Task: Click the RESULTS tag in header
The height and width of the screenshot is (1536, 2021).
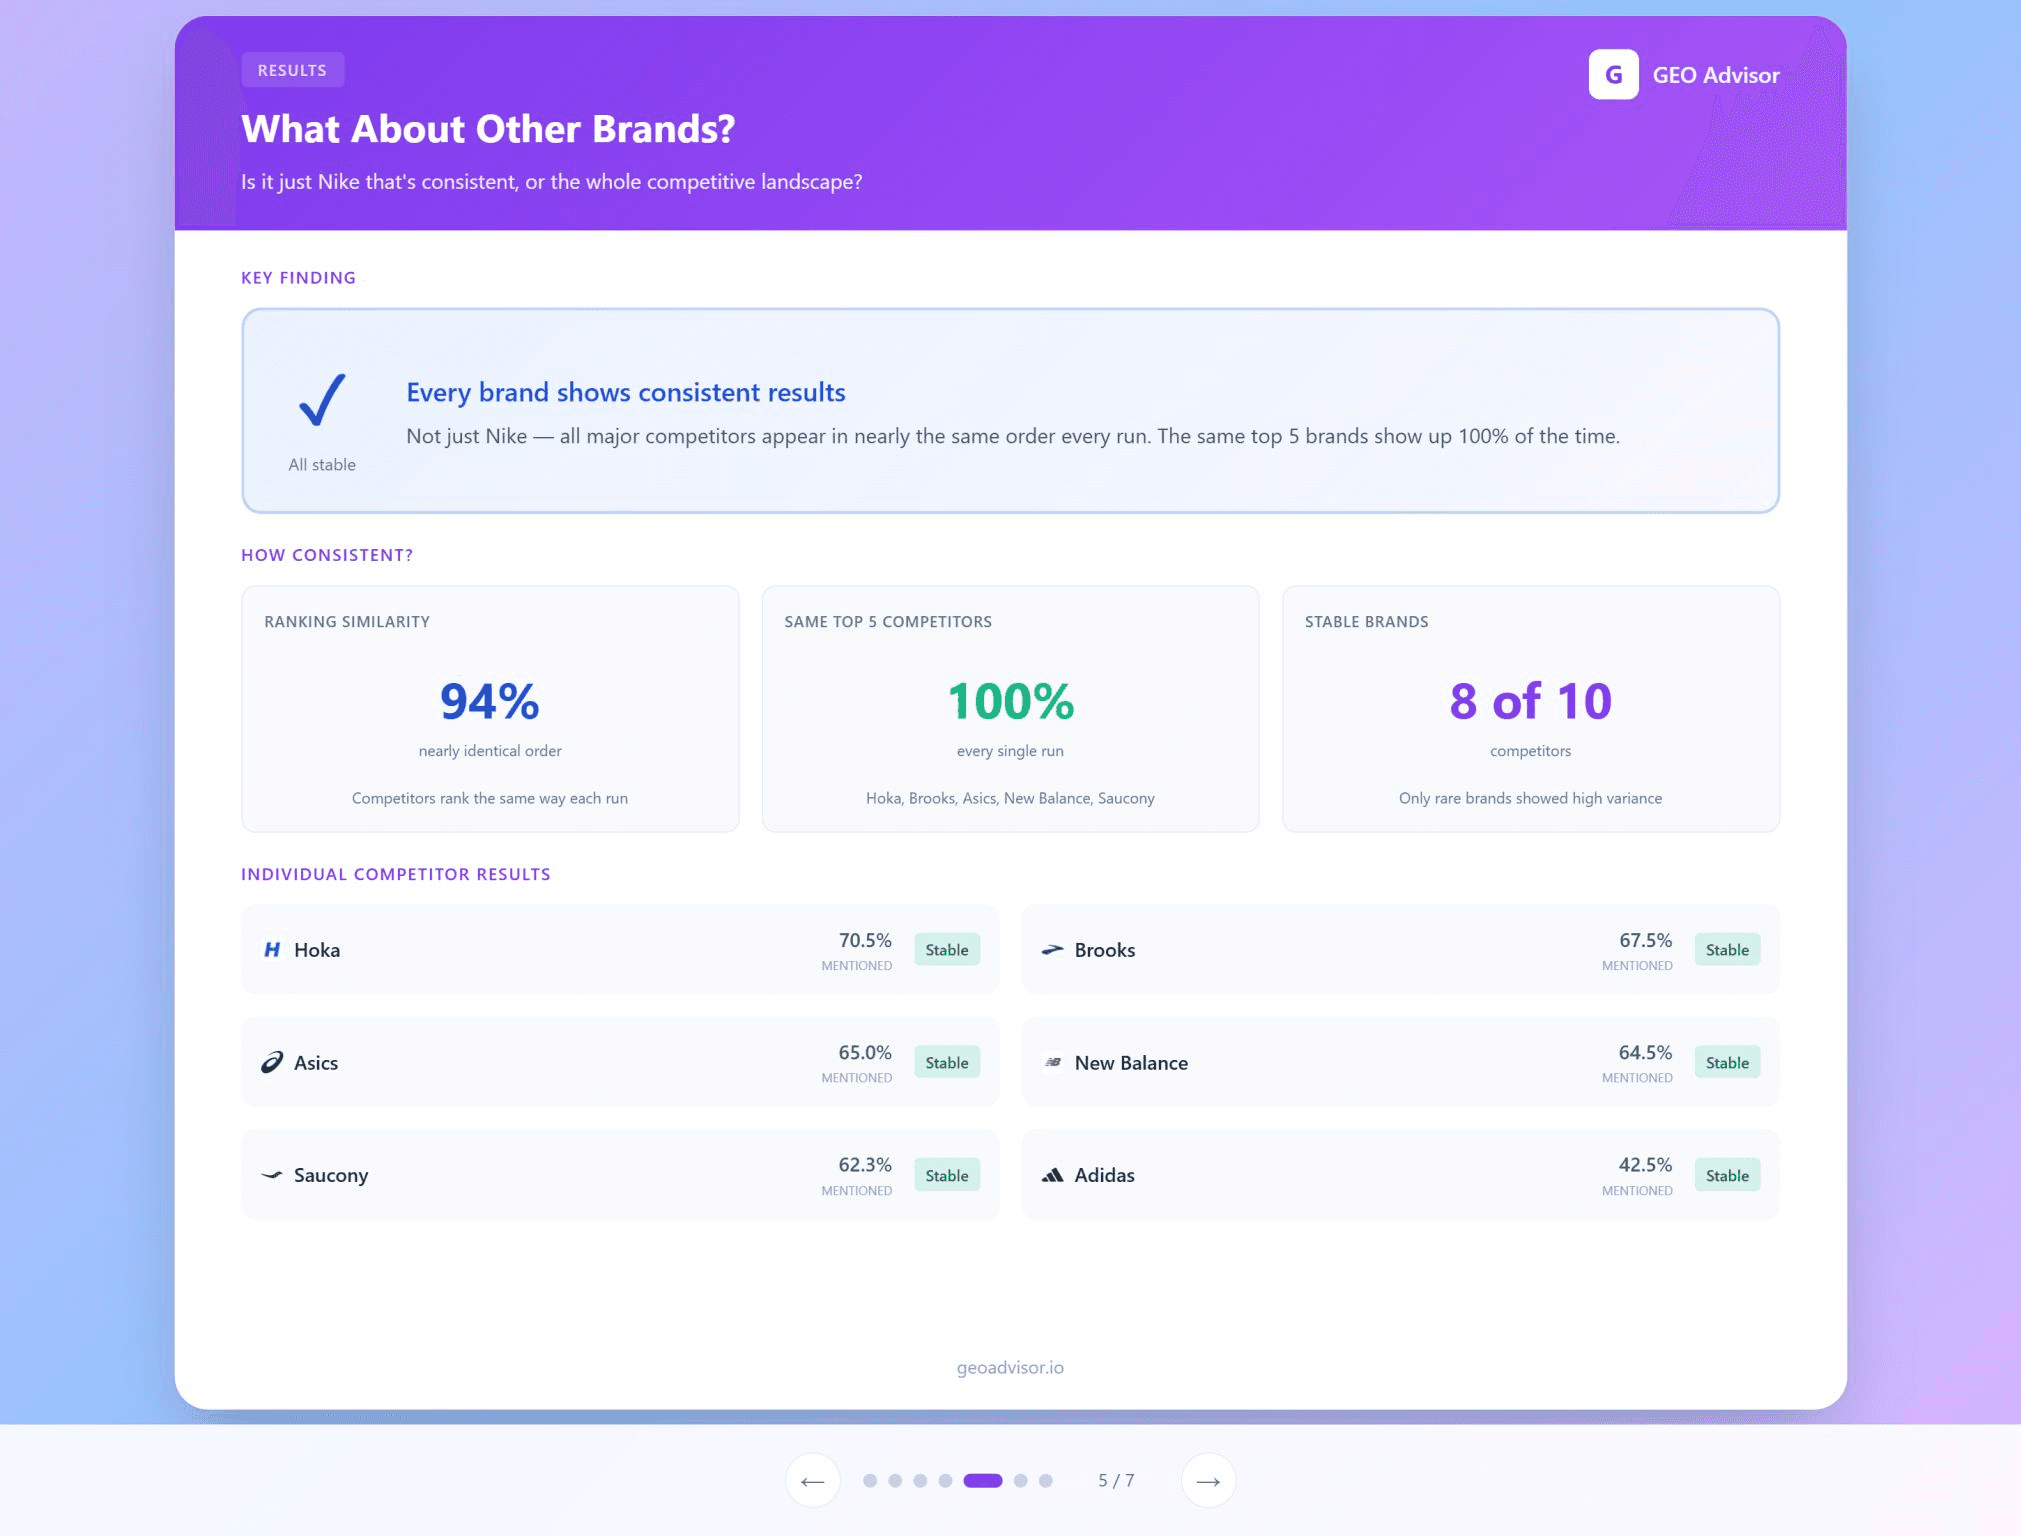Action: [292, 70]
